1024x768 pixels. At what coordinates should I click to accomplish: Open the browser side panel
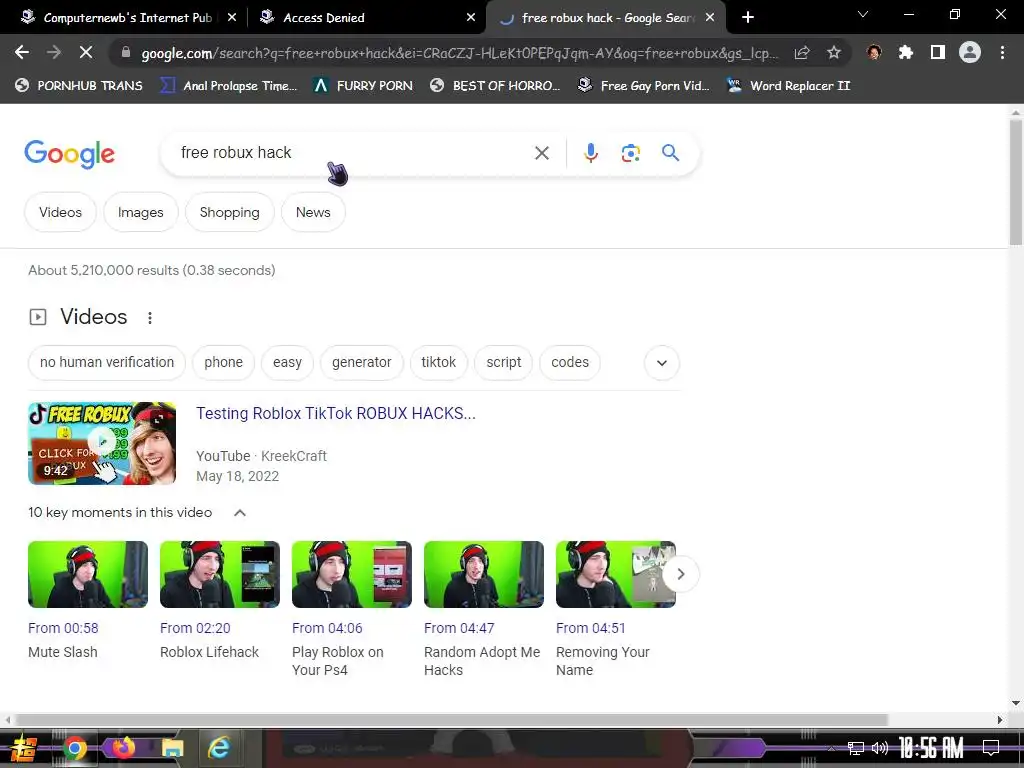tap(938, 52)
